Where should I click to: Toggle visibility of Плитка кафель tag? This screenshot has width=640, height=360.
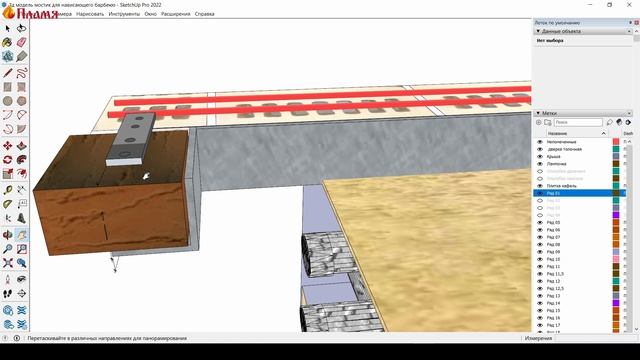point(540,186)
